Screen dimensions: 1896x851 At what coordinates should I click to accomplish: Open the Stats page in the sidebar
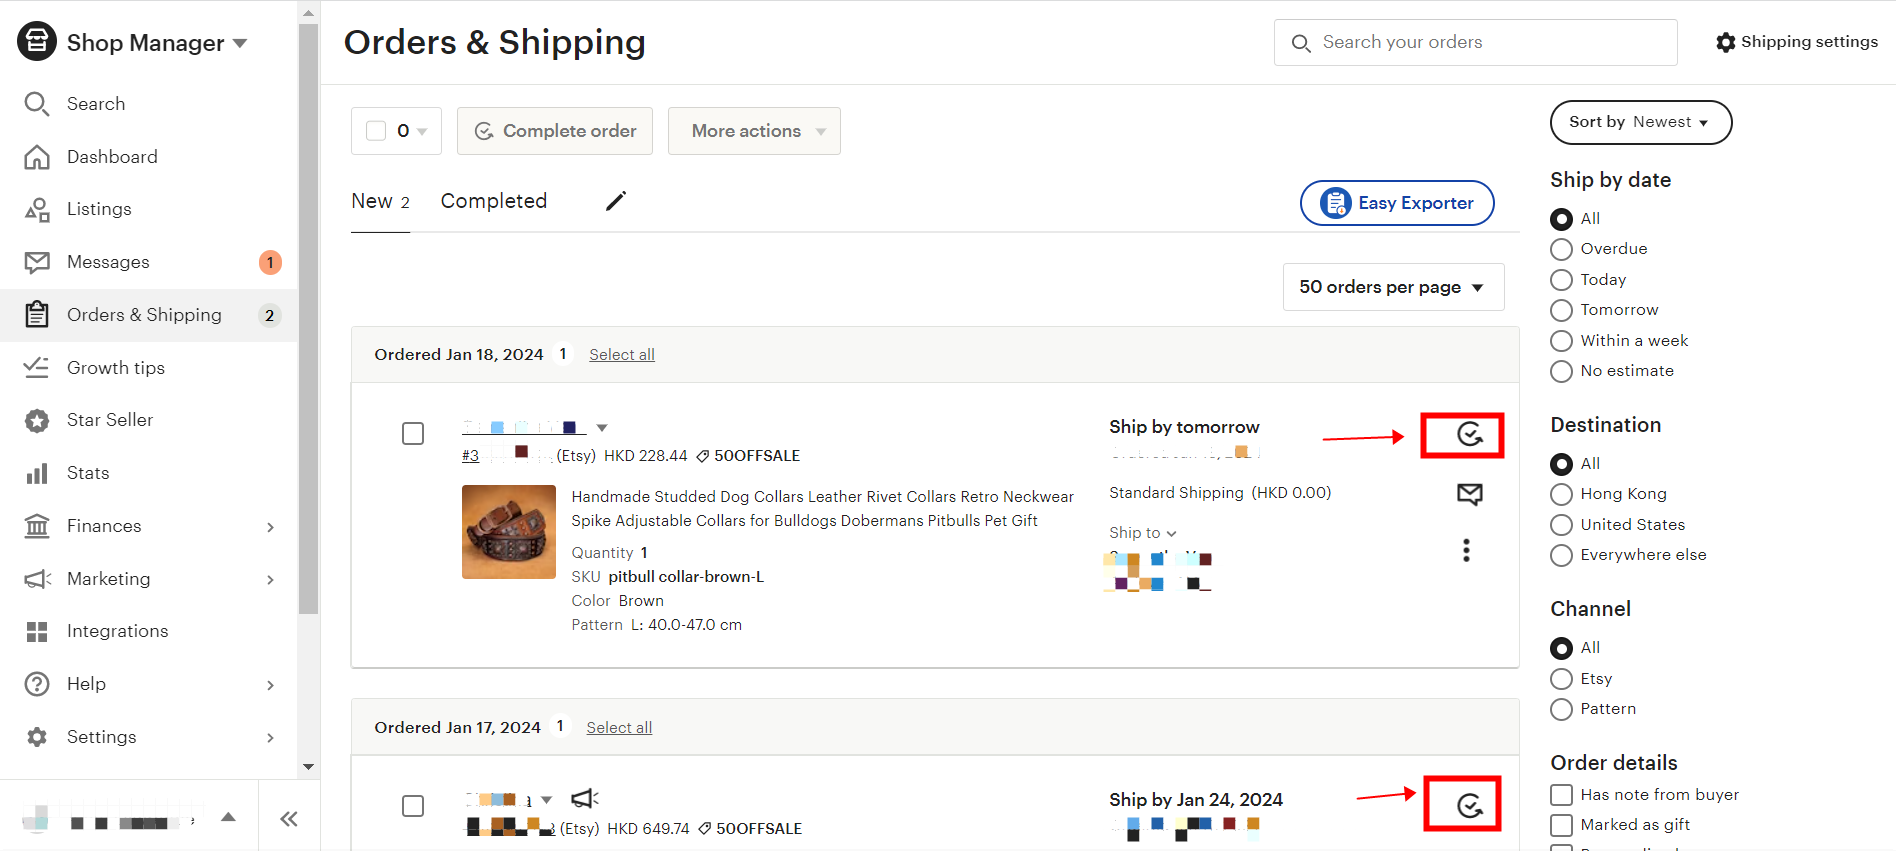tap(88, 472)
